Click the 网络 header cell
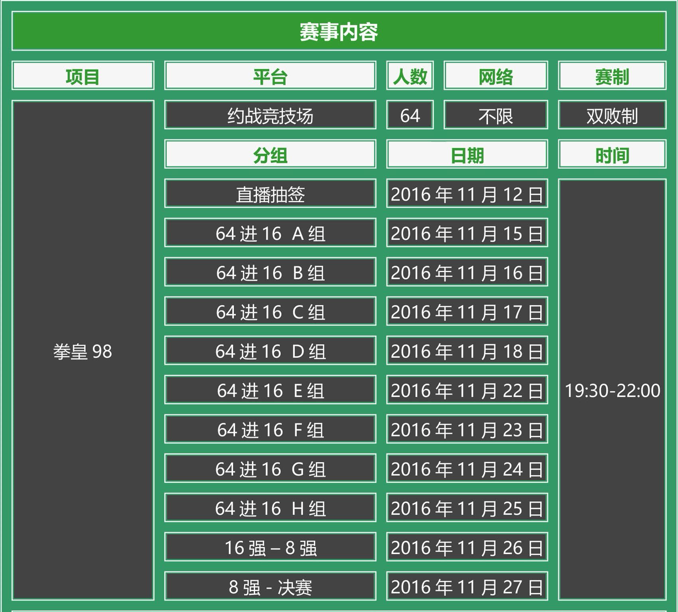Image resolution: width=678 pixels, height=612 pixels. [x=496, y=76]
